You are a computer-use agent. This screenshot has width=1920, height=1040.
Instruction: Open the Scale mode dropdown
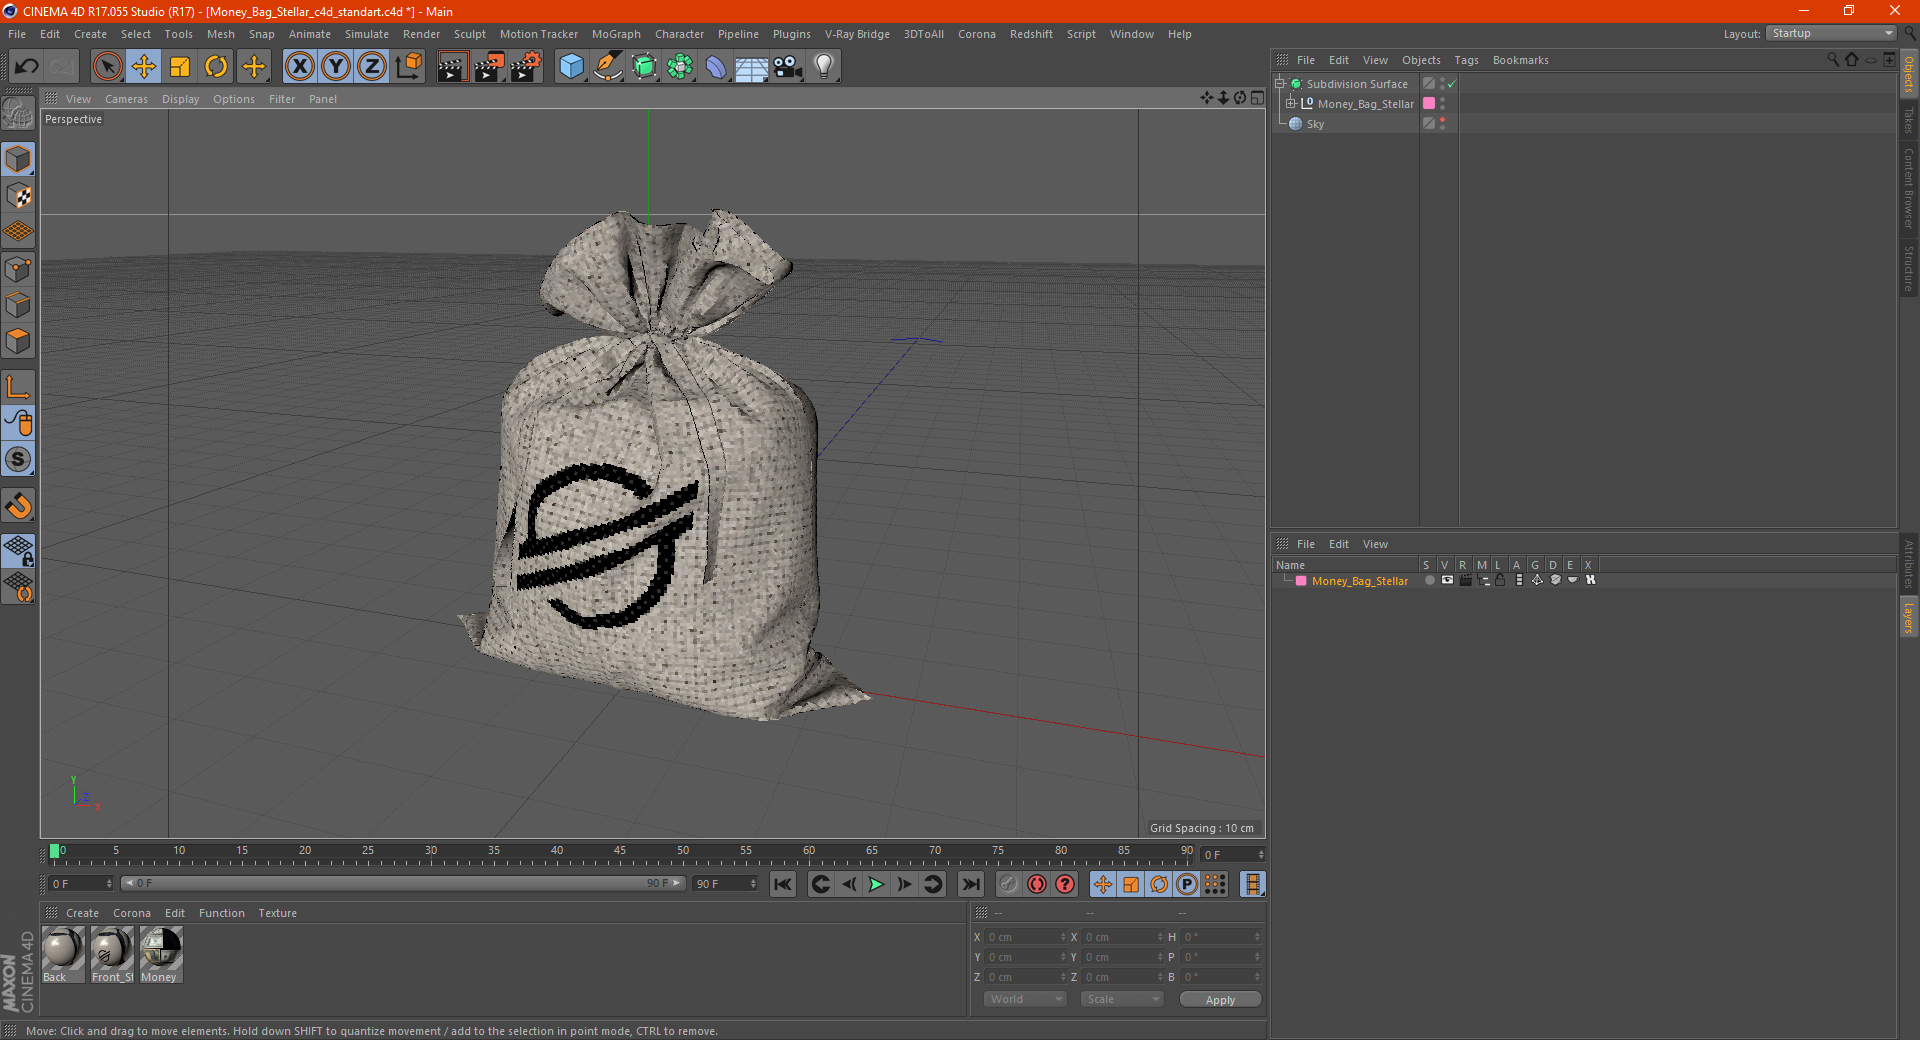[x=1122, y=999]
